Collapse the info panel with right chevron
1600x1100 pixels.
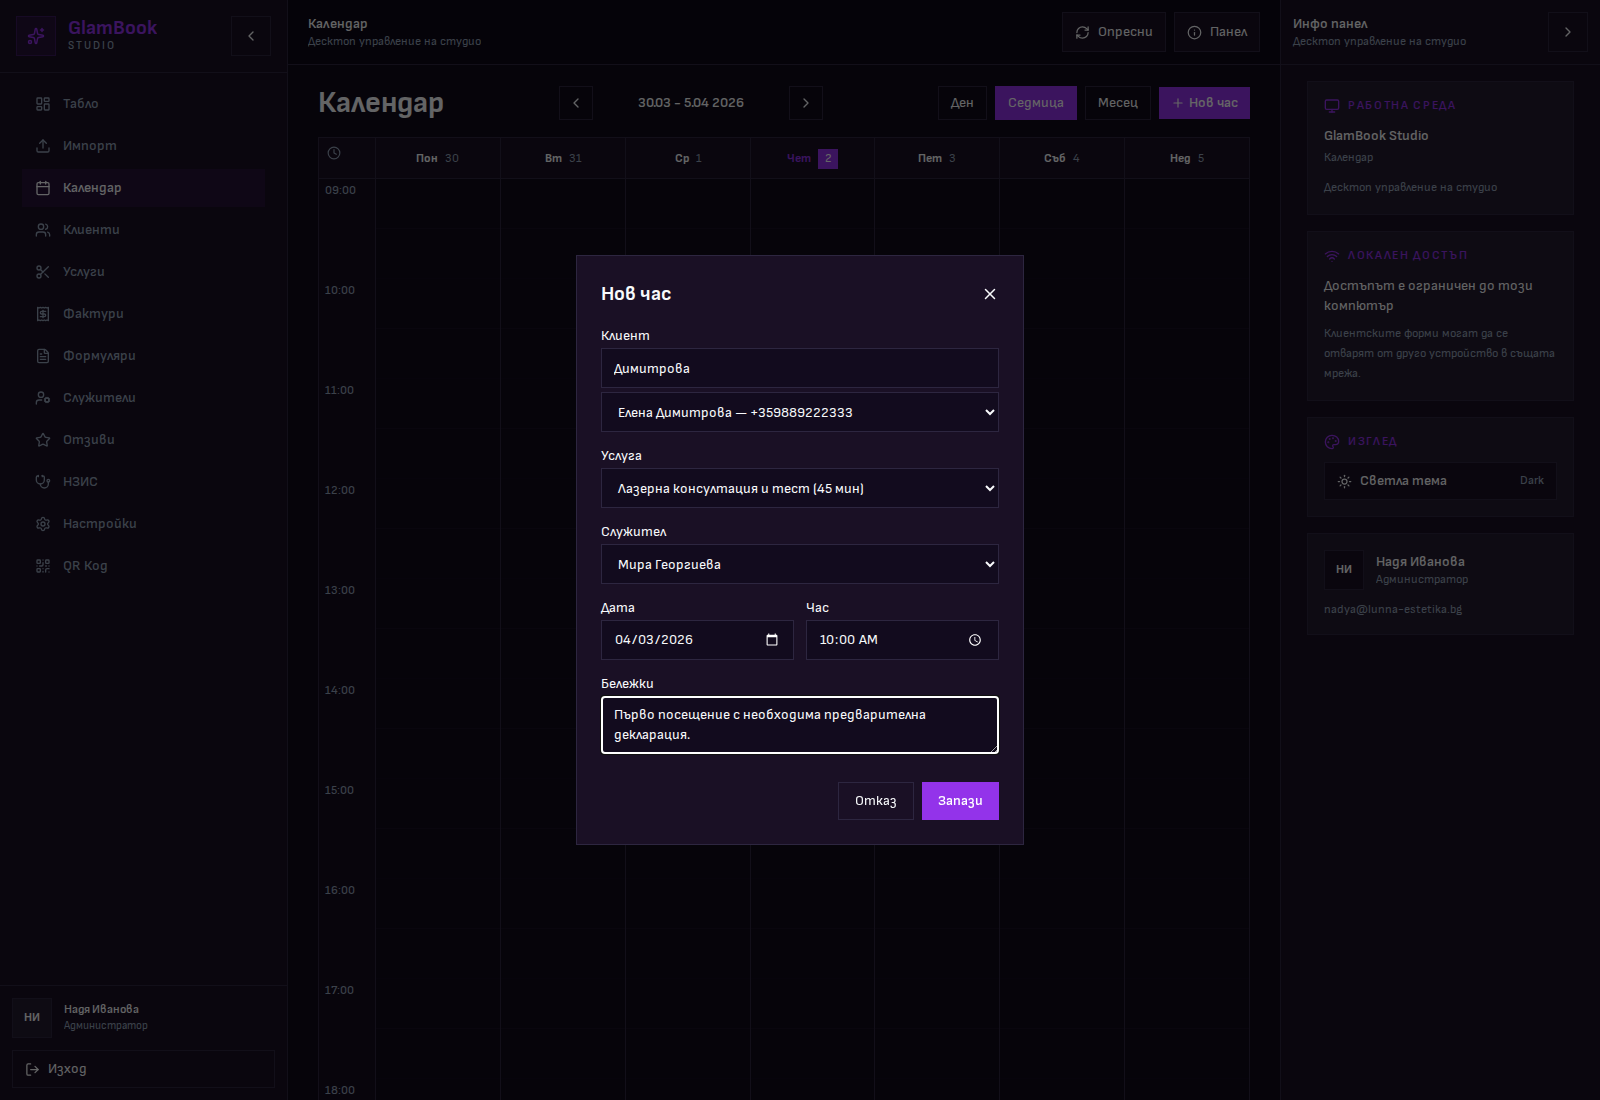point(1567,32)
